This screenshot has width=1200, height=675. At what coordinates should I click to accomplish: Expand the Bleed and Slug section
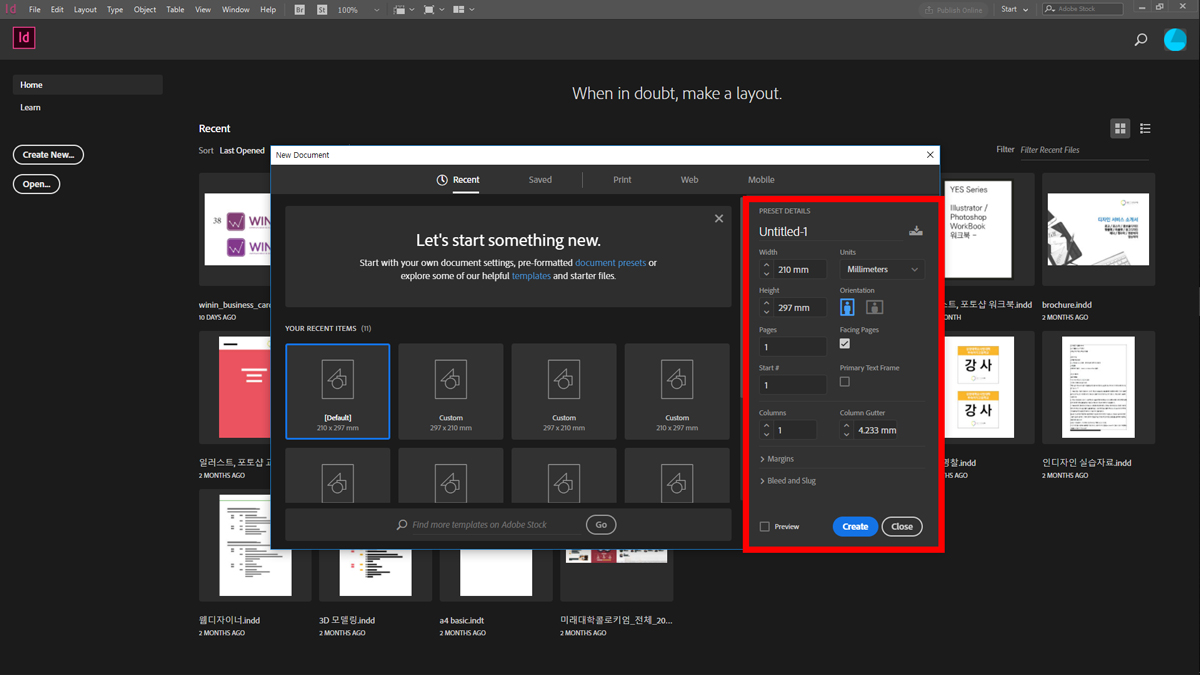click(x=788, y=481)
